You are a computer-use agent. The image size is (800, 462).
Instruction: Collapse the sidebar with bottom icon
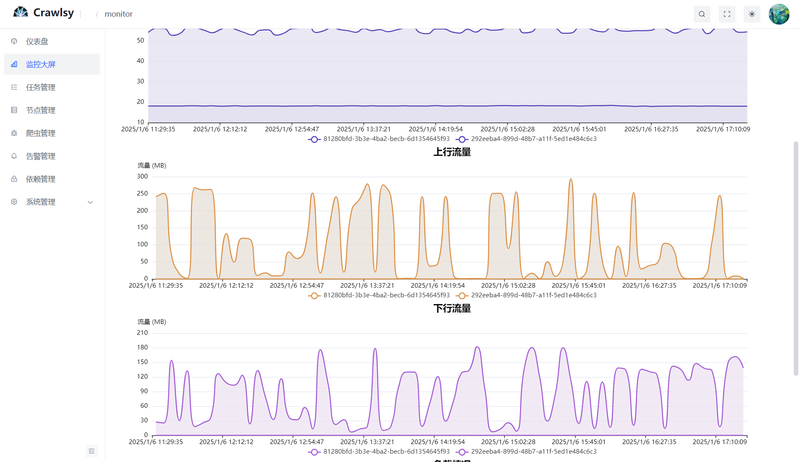click(91, 451)
